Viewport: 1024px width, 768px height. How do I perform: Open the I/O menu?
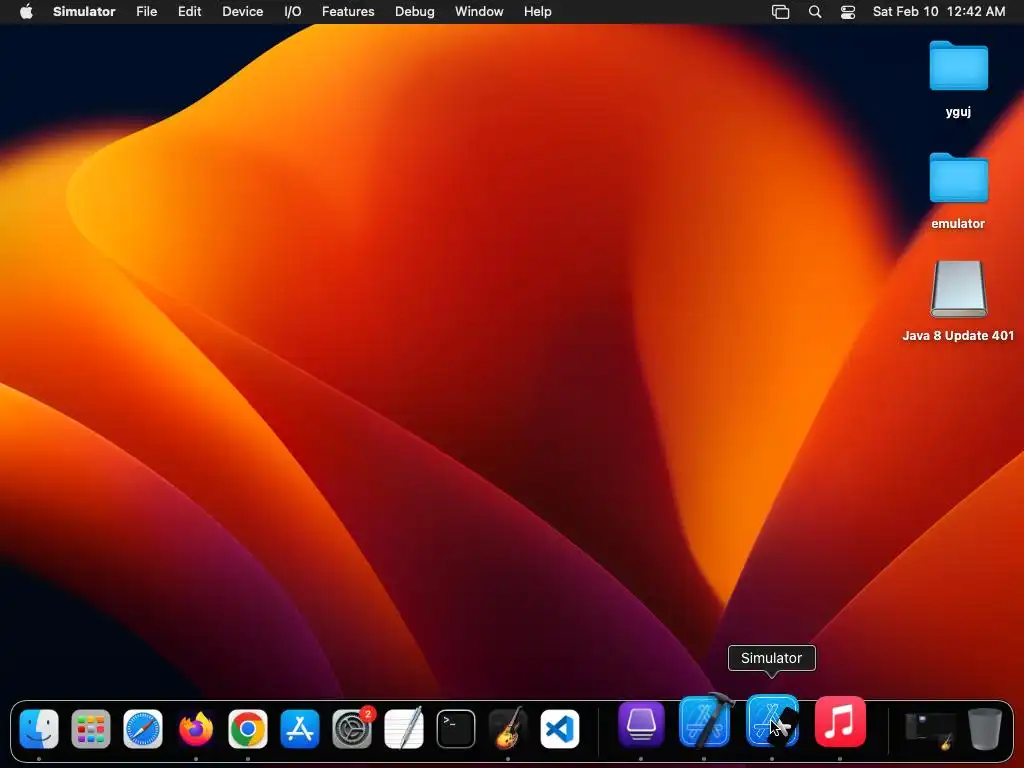(x=293, y=12)
